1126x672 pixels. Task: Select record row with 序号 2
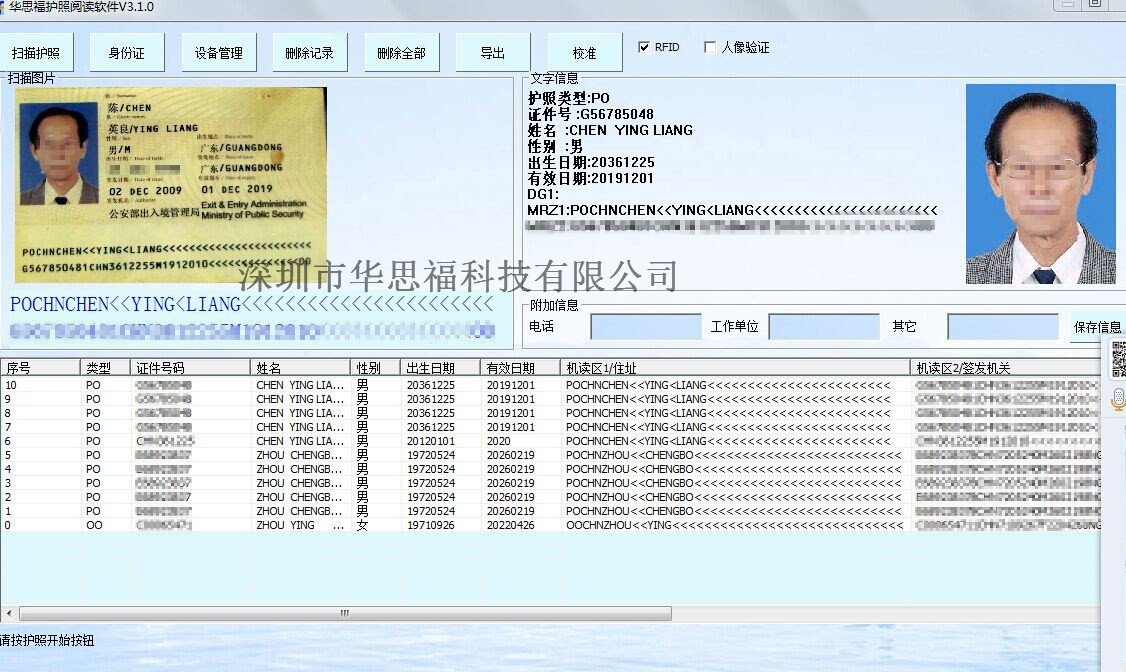(550, 497)
